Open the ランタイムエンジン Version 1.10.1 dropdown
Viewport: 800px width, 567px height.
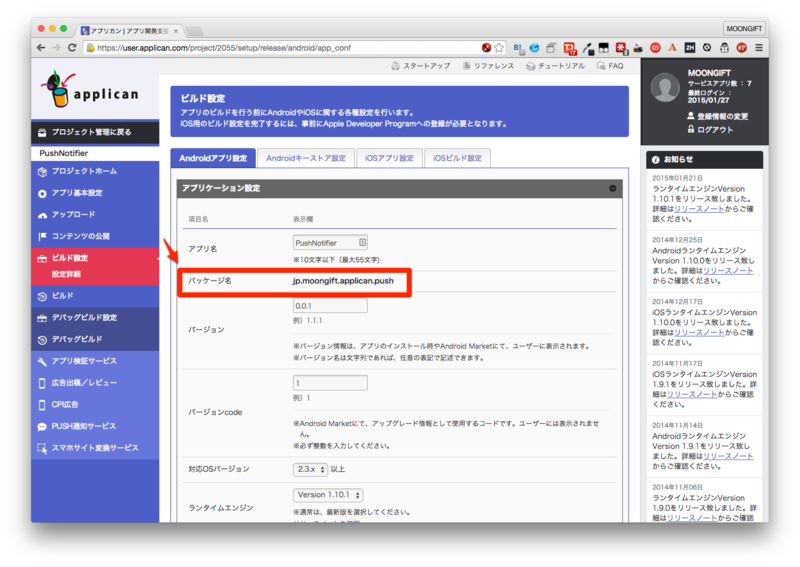tap(328, 495)
